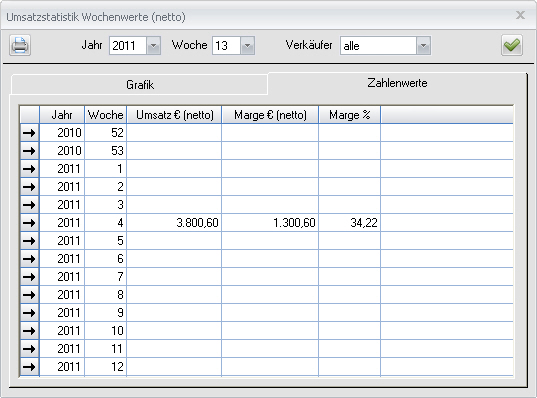Image resolution: width=537 pixels, height=398 pixels.
Task: Select row arrow for 2011 week 12
Action: pos(29,367)
